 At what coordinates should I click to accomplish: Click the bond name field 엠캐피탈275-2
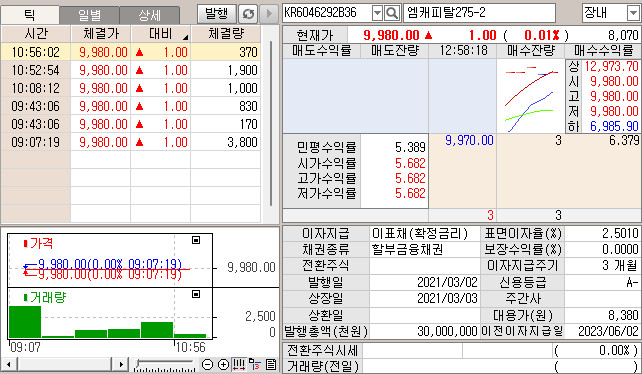coord(479,13)
